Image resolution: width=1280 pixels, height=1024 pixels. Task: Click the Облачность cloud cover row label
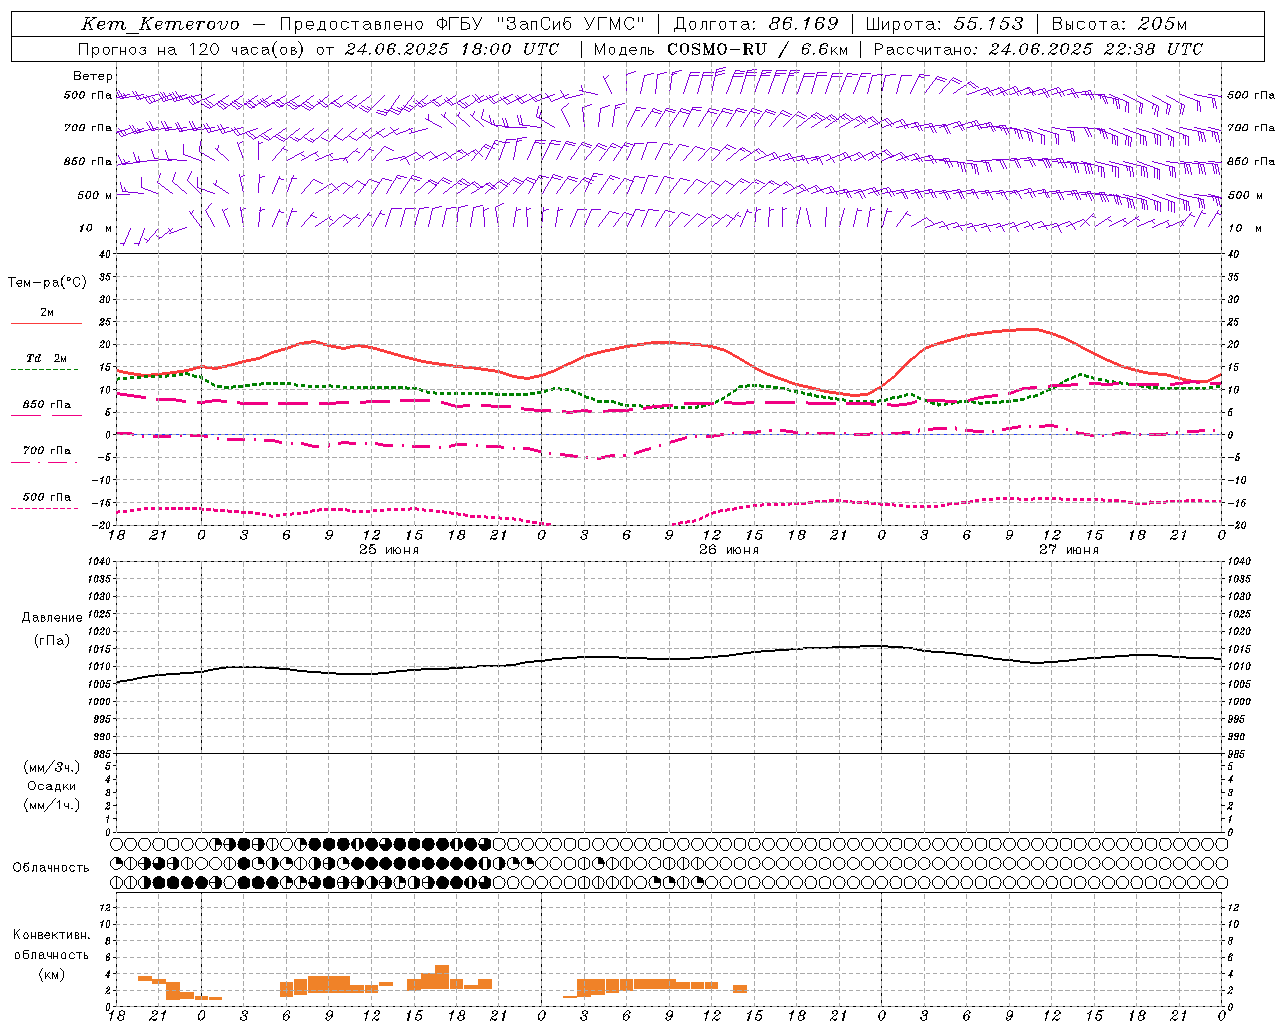point(51,867)
